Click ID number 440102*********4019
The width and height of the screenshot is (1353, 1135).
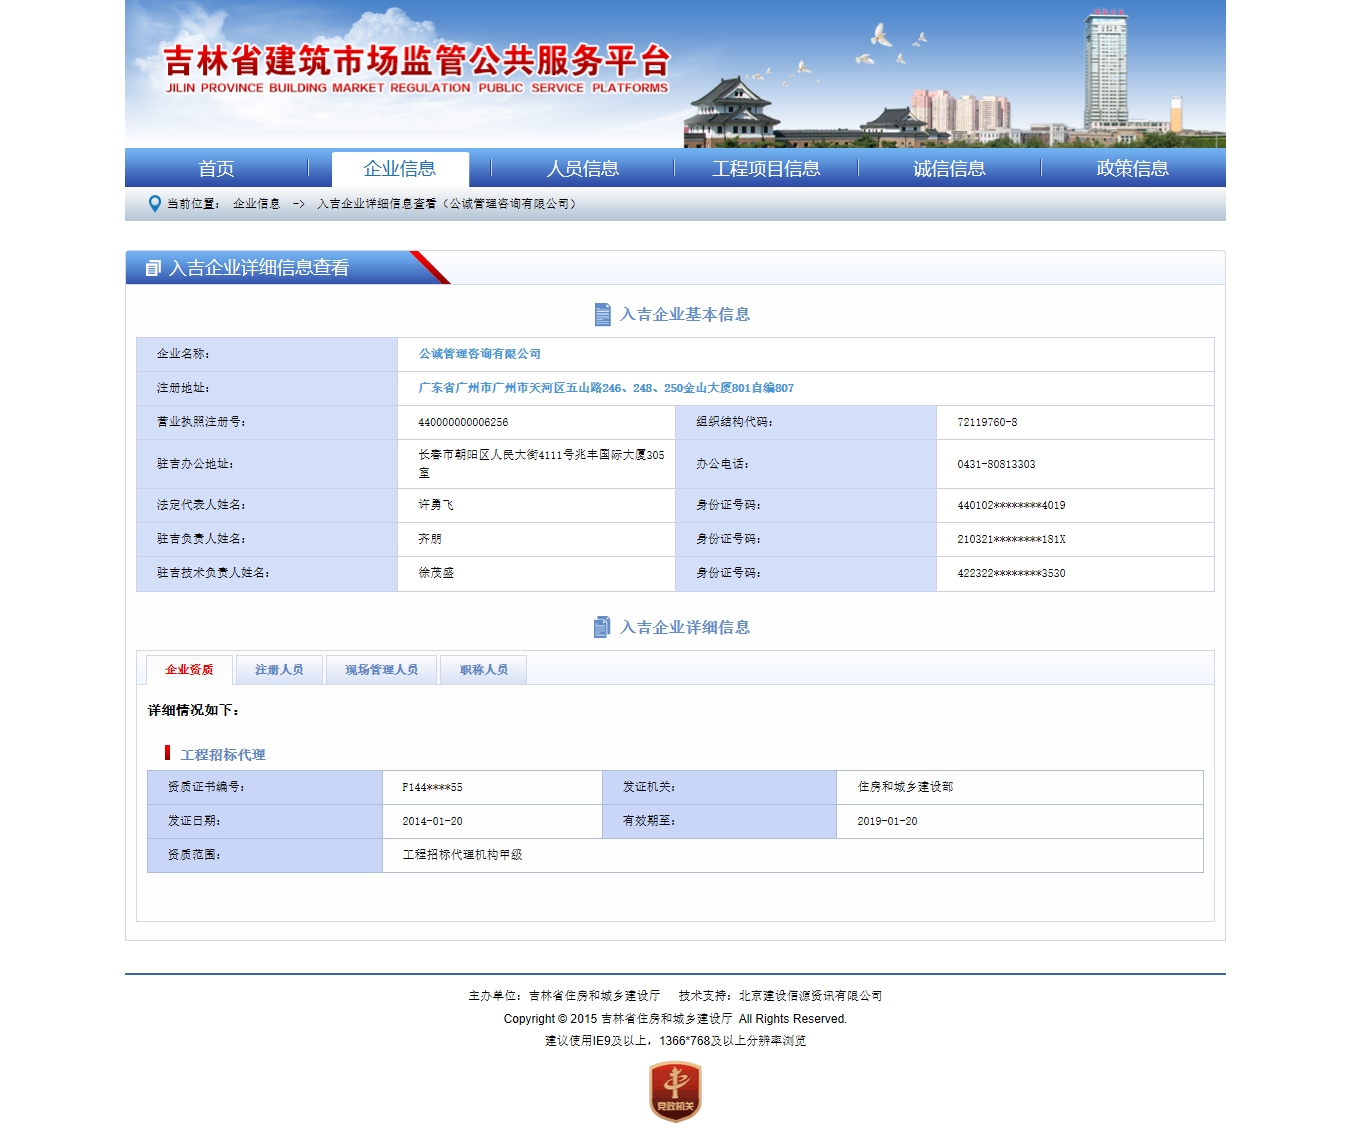pos(1011,505)
